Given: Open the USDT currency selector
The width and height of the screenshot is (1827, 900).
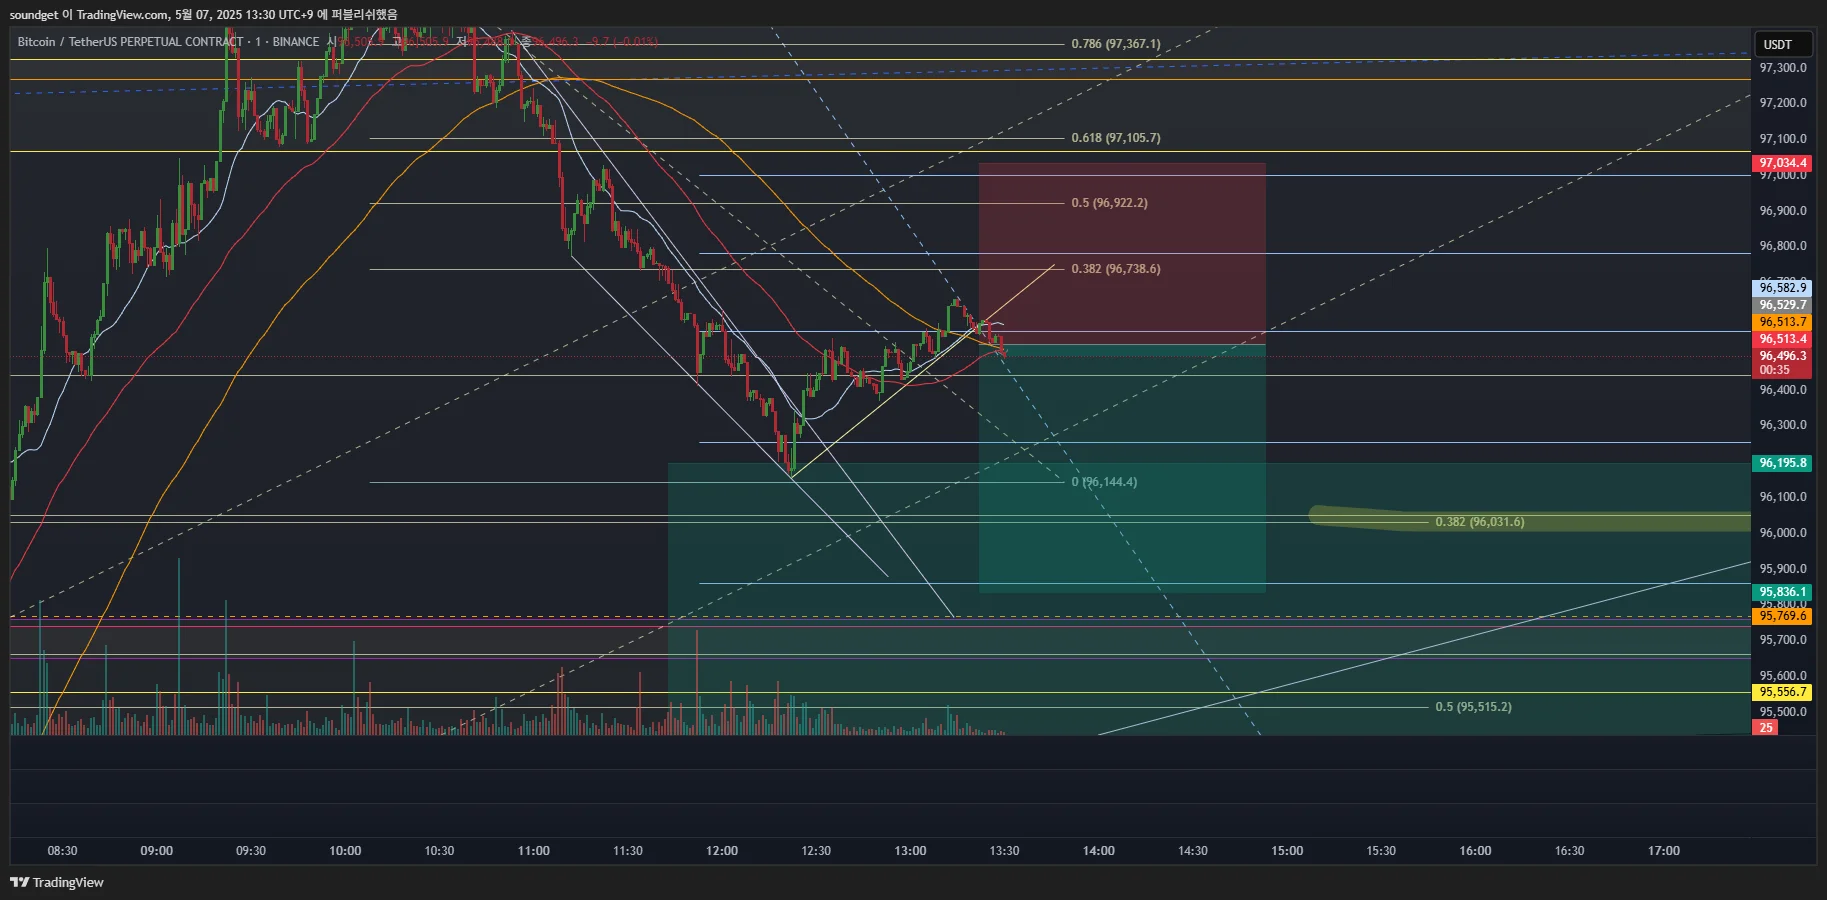Looking at the screenshot, I should [1783, 44].
